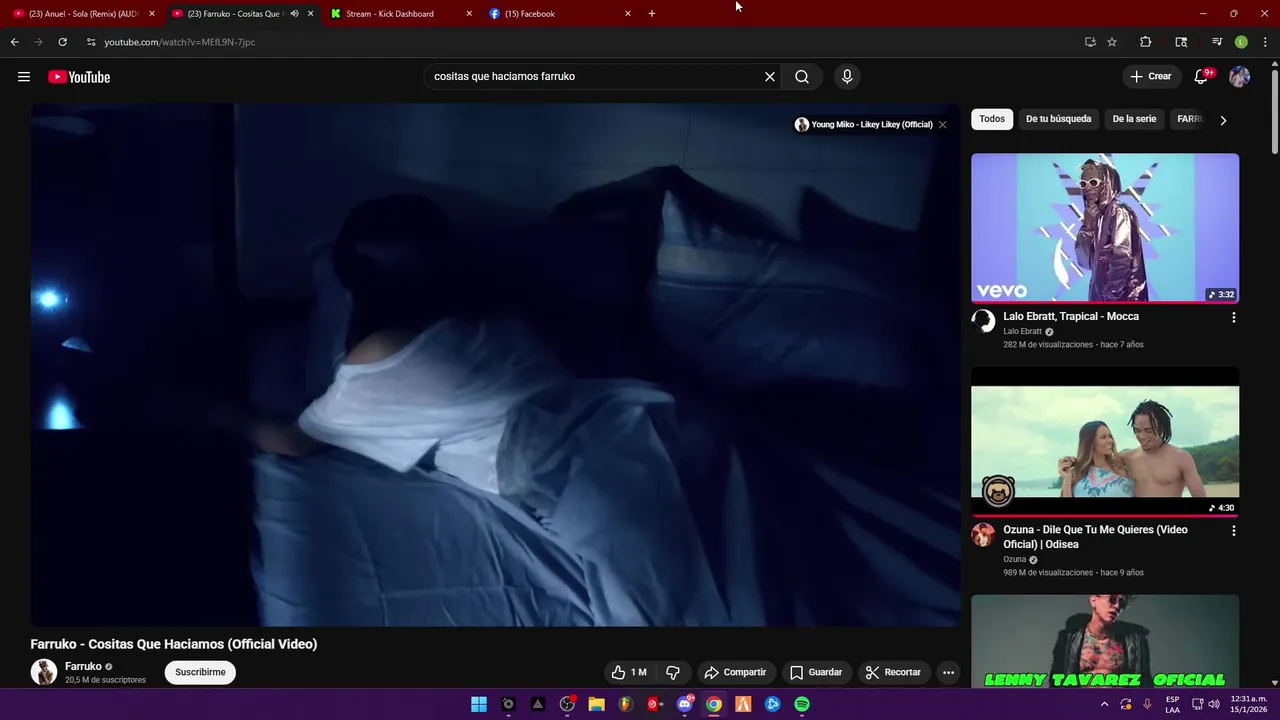1280x720 pixels.
Task: Close the Anuel Sola Remix tab
Action: click(x=152, y=14)
